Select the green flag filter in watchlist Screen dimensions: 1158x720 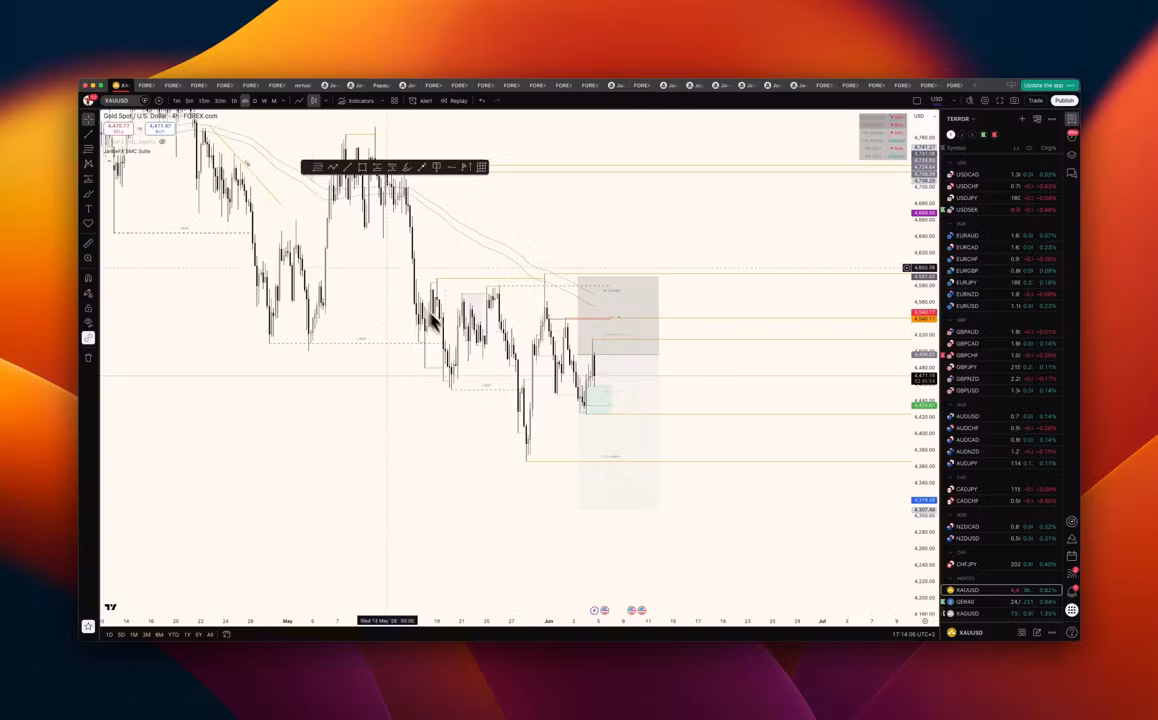click(983, 134)
